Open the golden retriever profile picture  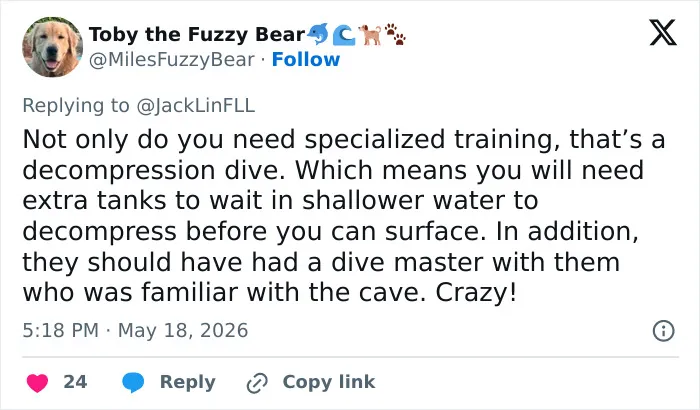click(x=53, y=47)
